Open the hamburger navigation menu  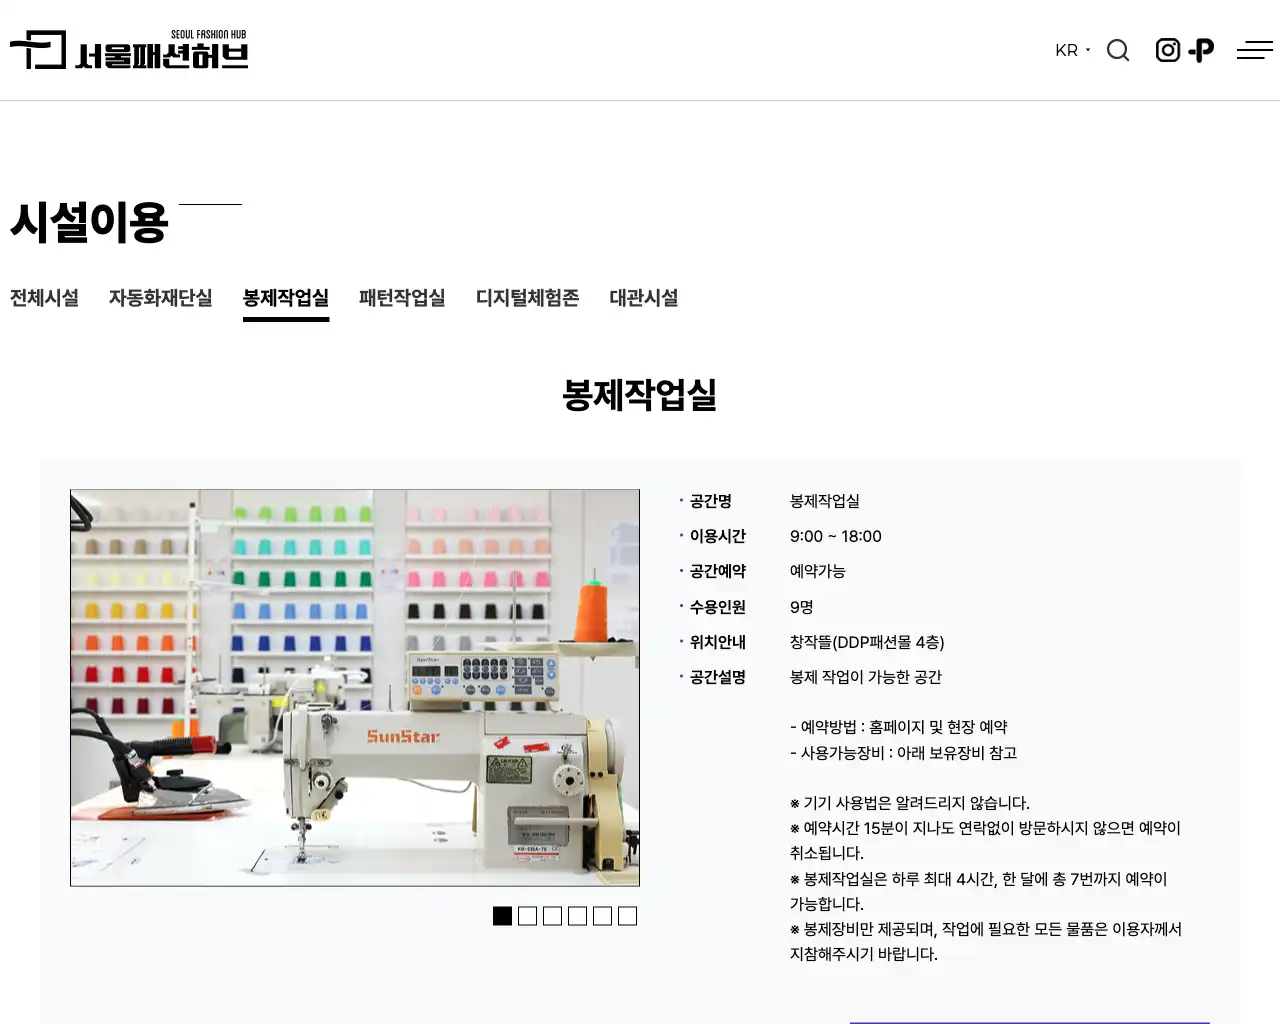coord(1255,49)
